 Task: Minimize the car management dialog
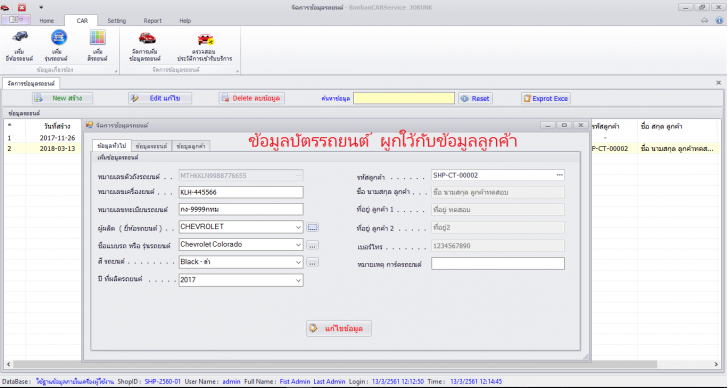548,125
